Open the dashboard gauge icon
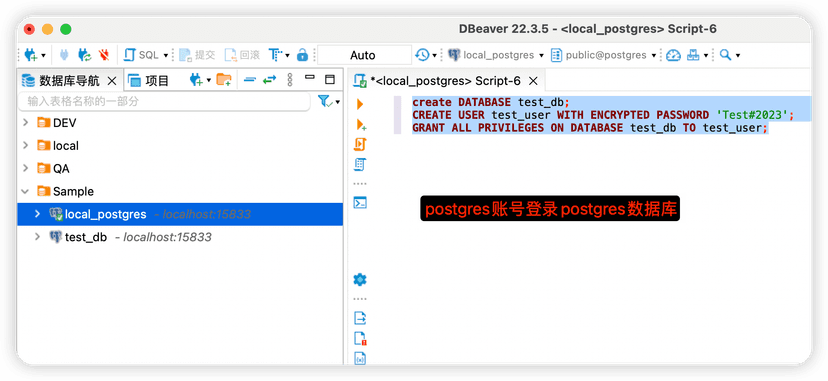 (673, 55)
